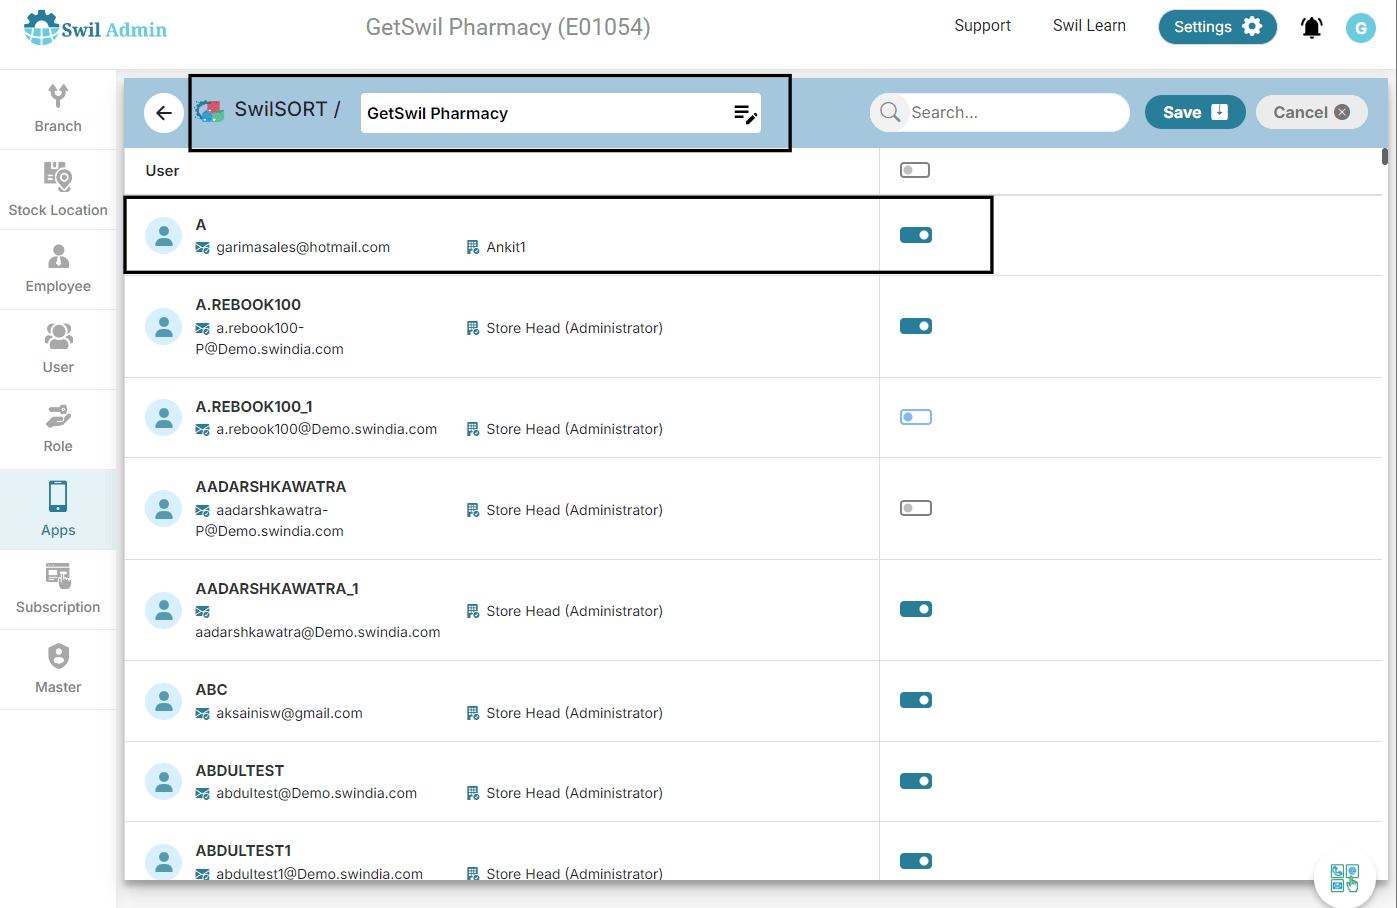
Task: Select the Apps sidebar item
Action: (x=58, y=510)
